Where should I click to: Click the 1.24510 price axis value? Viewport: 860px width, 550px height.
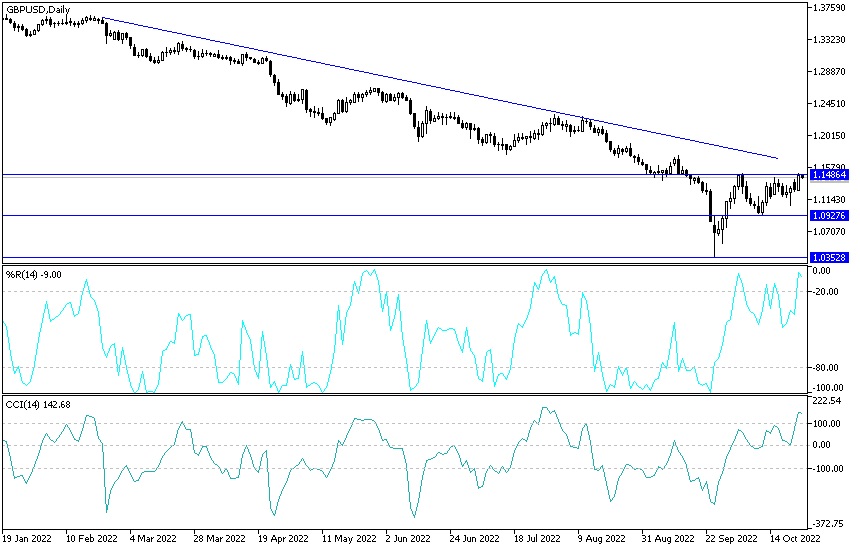[x=830, y=104]
